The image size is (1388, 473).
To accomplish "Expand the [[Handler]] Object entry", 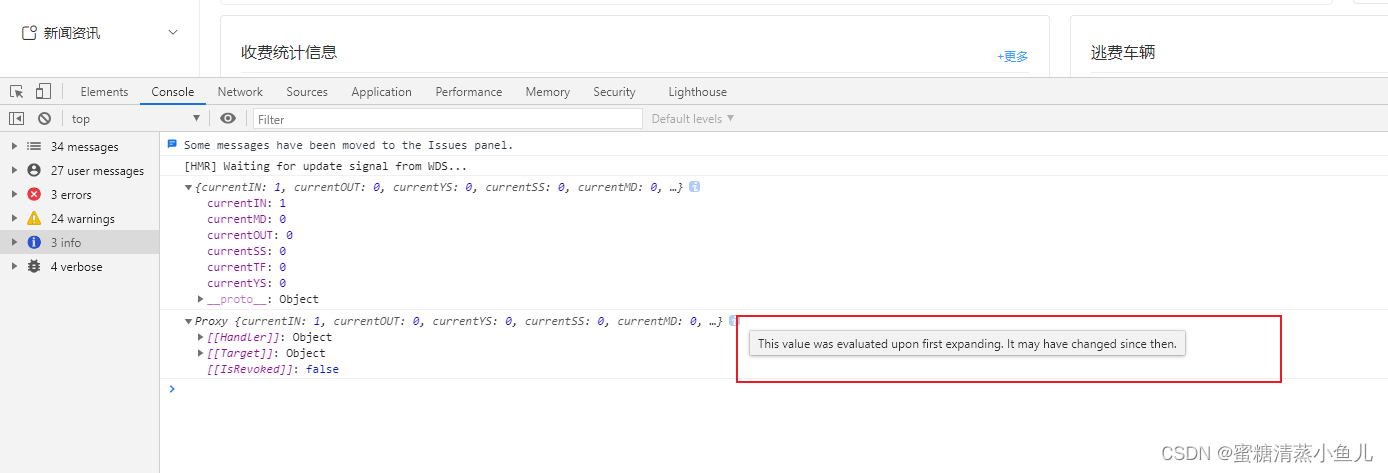I will [201, 337].
